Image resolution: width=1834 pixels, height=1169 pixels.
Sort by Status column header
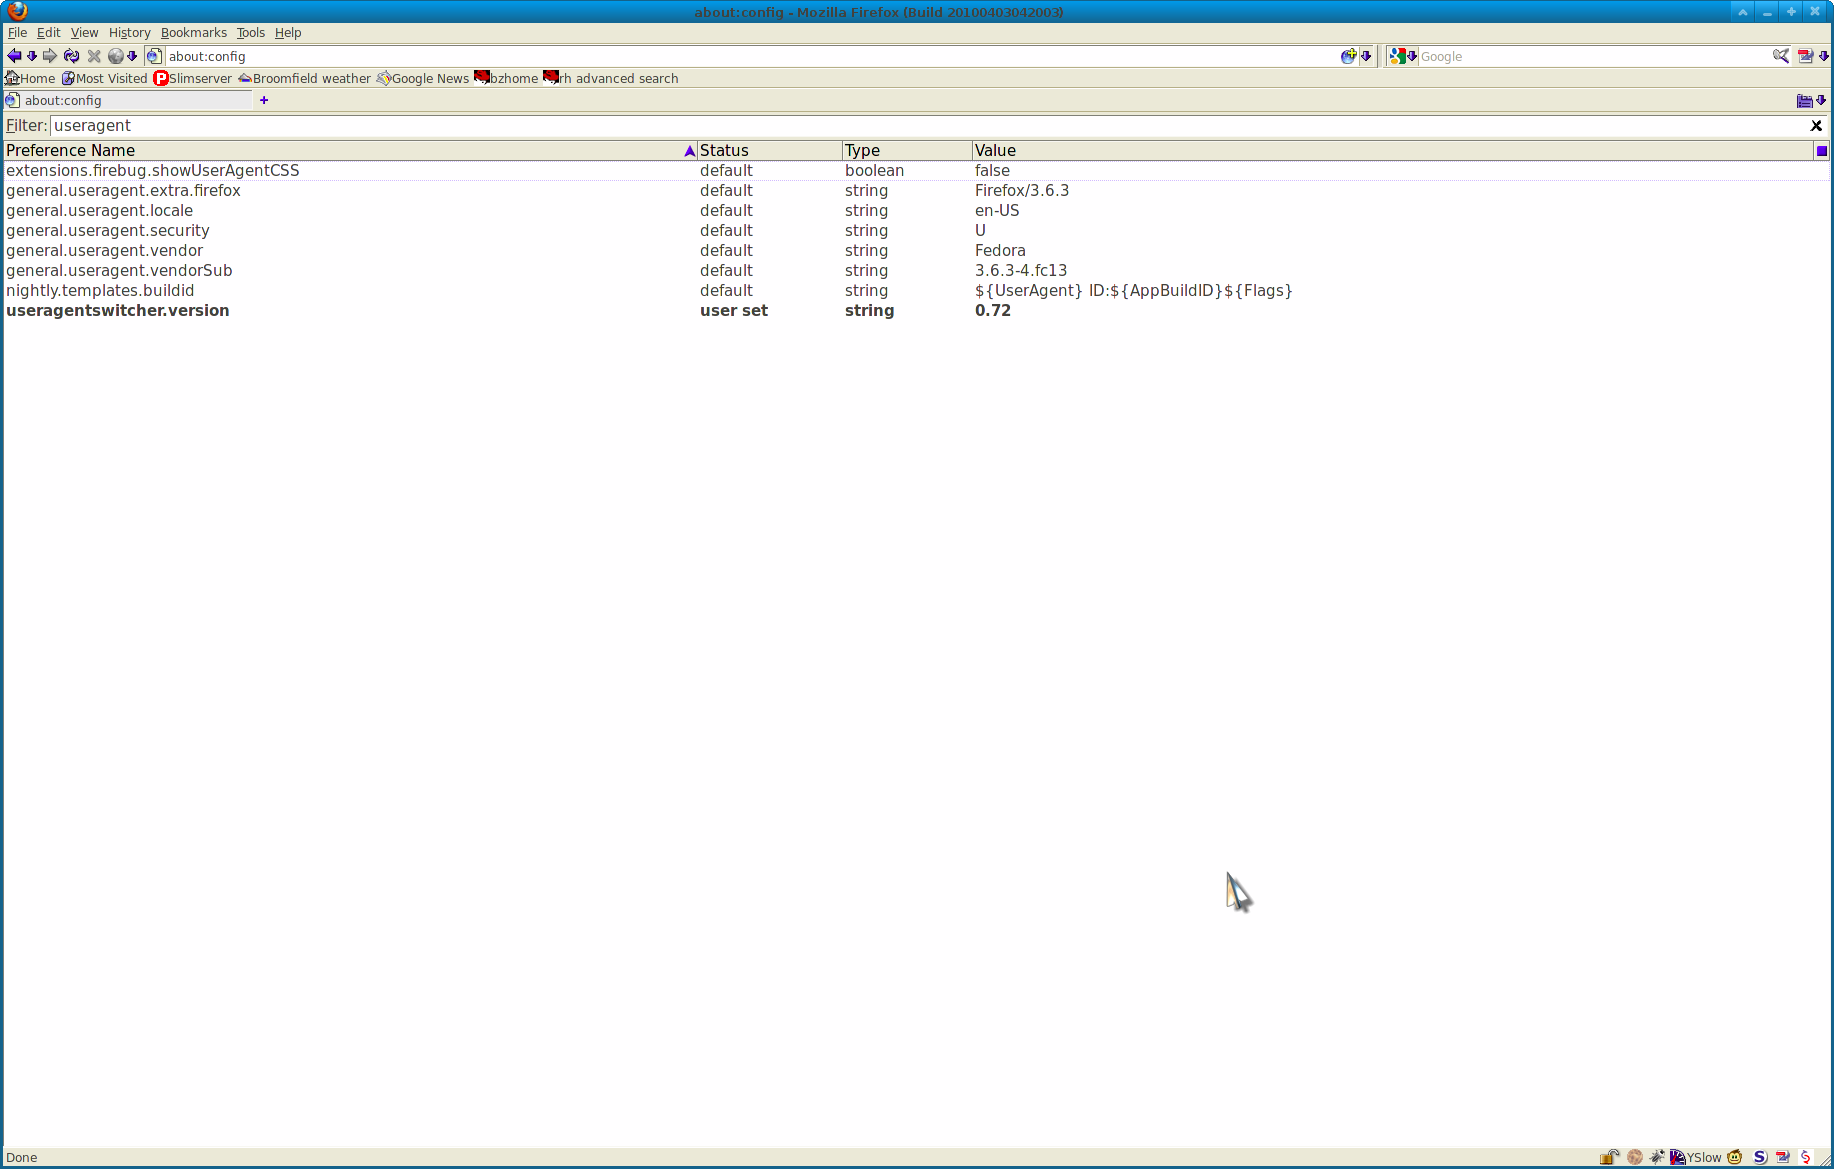(769, 150)
